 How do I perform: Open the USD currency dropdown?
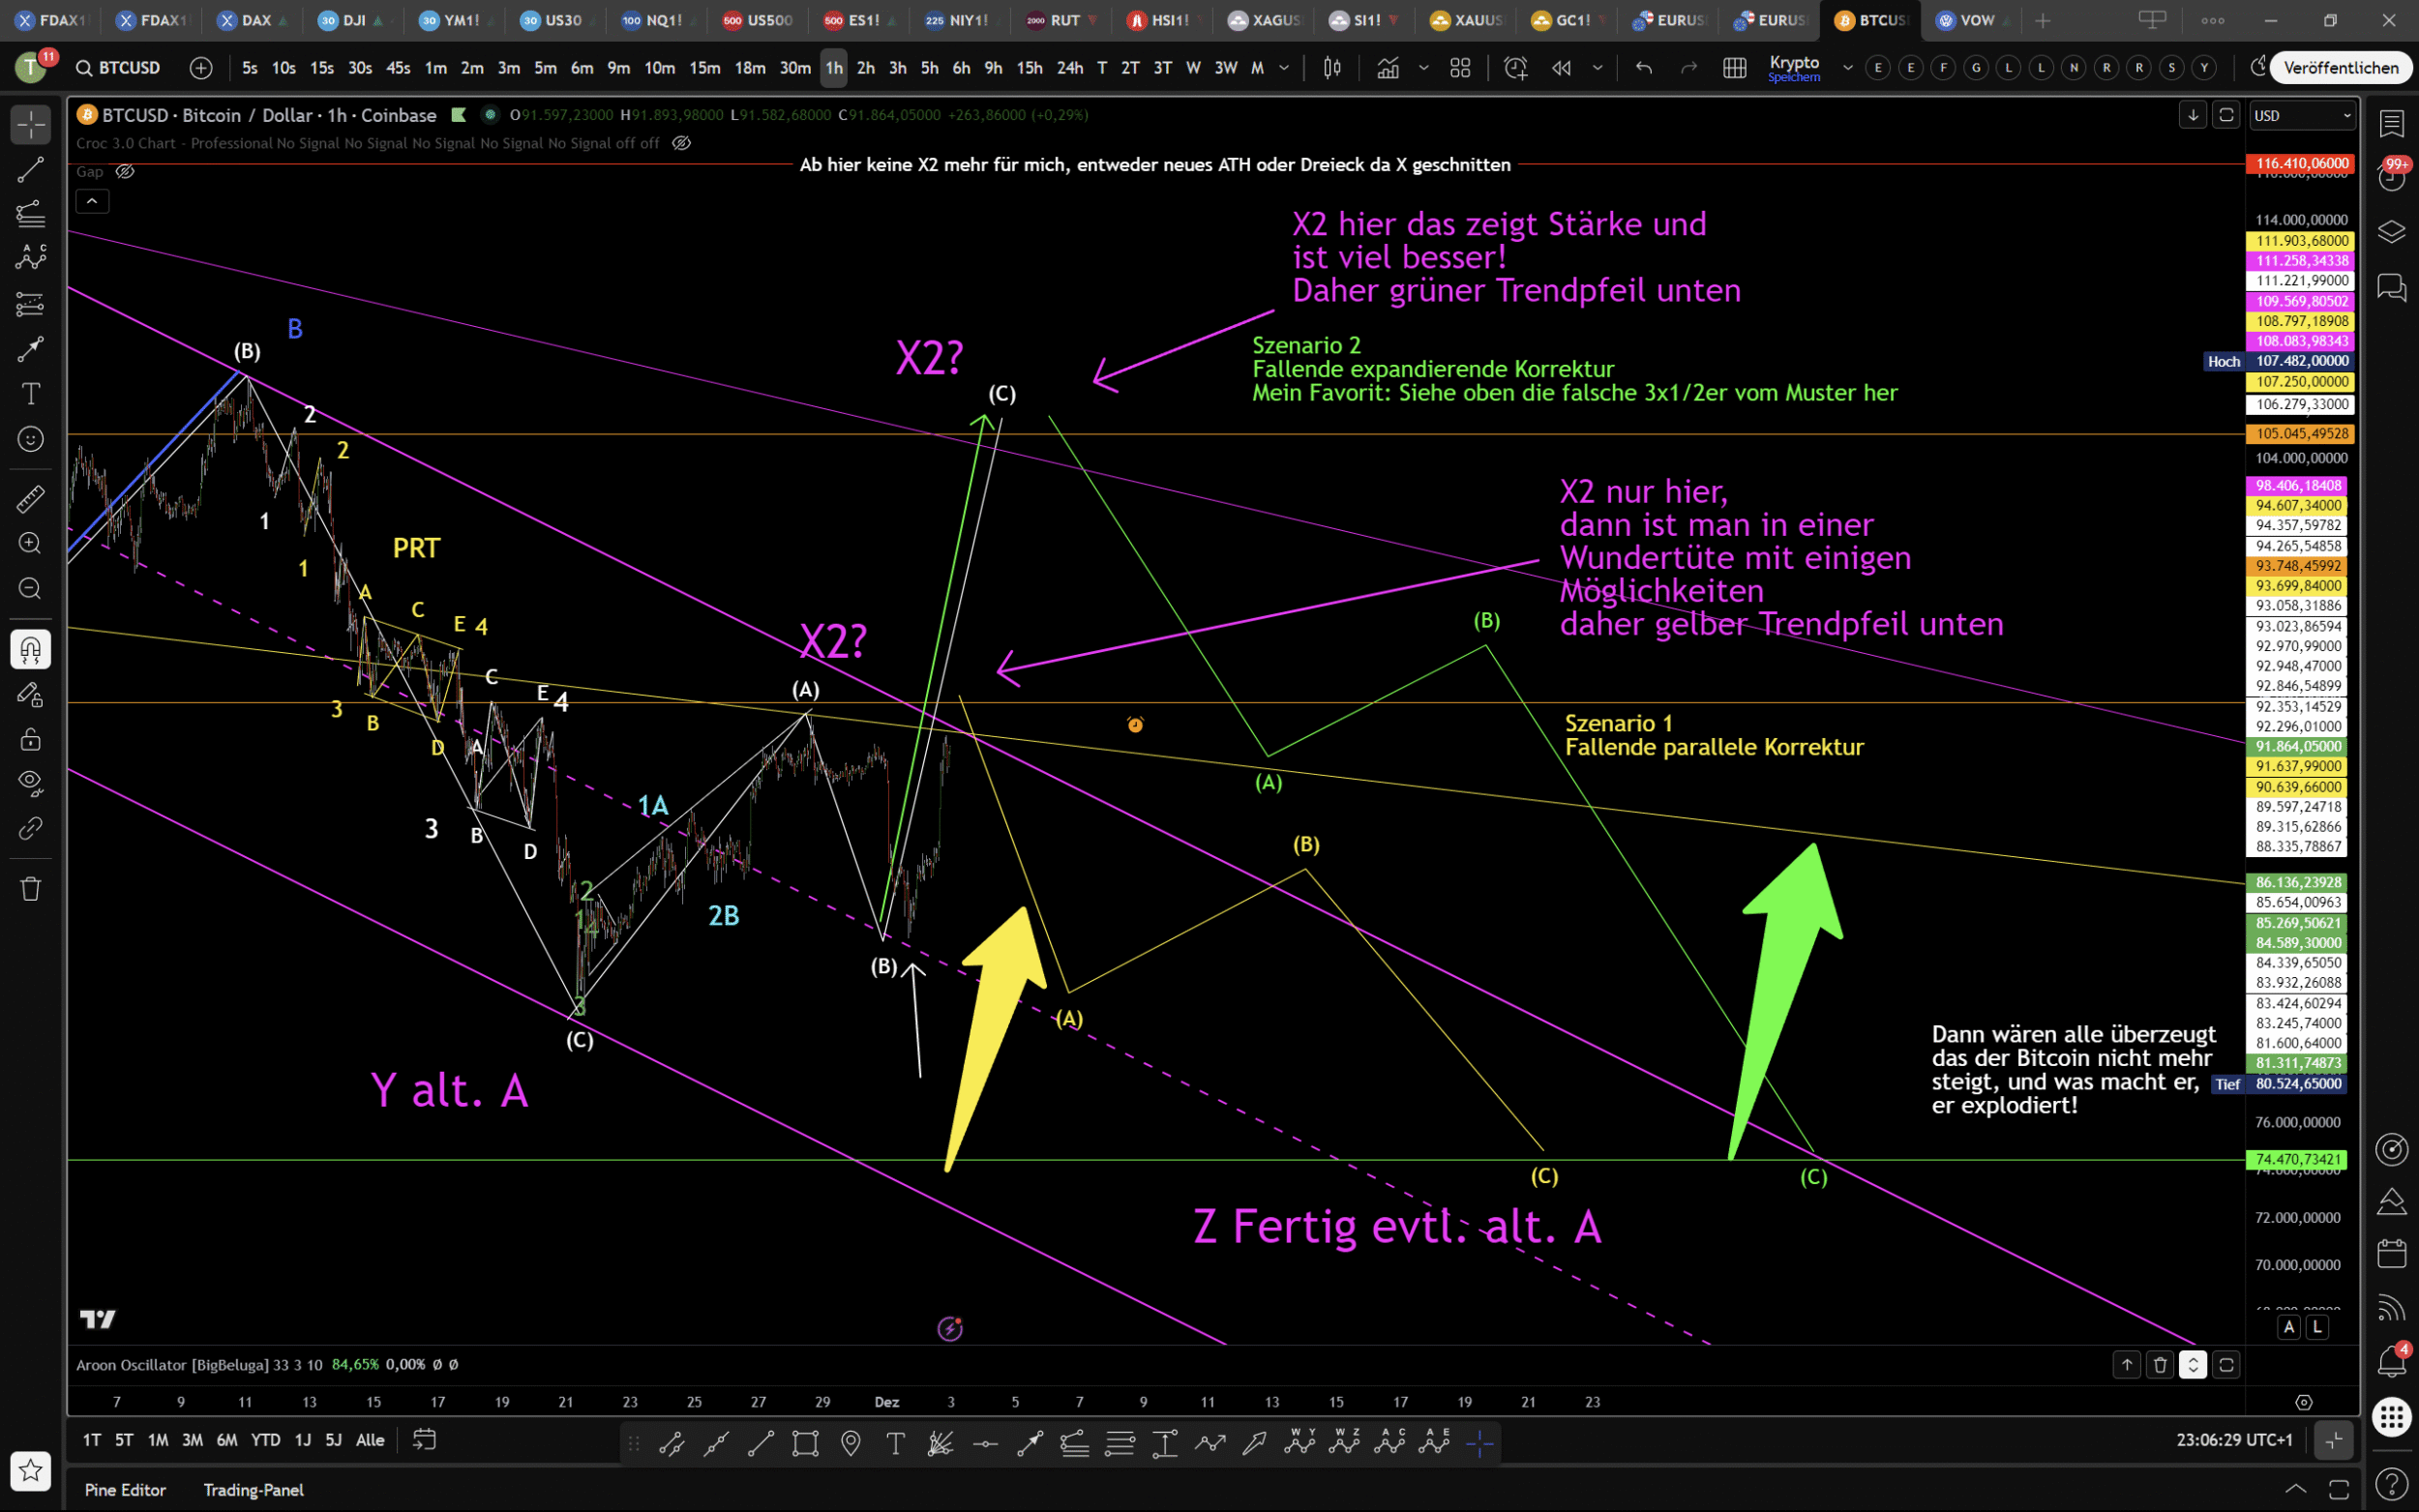2300,116
